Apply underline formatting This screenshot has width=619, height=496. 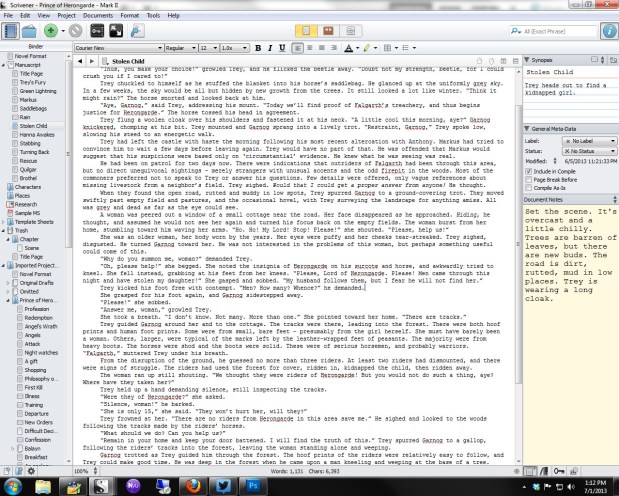click(x=282, y=48)
